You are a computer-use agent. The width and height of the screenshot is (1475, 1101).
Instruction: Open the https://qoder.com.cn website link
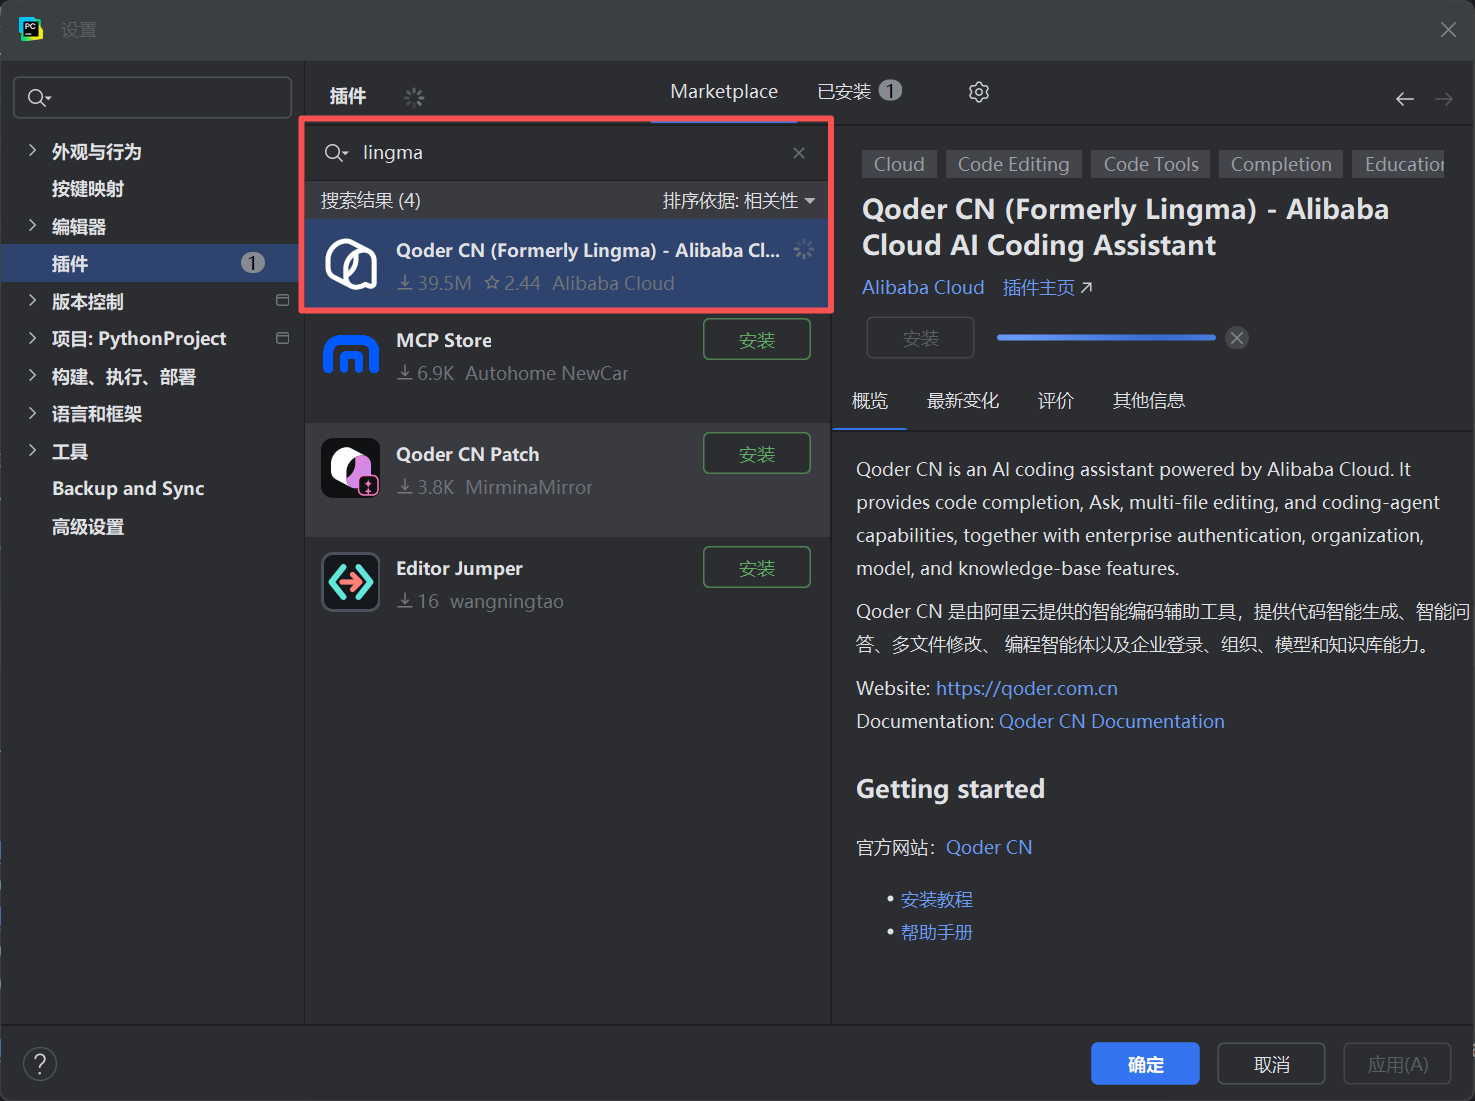coord(1027,689)
